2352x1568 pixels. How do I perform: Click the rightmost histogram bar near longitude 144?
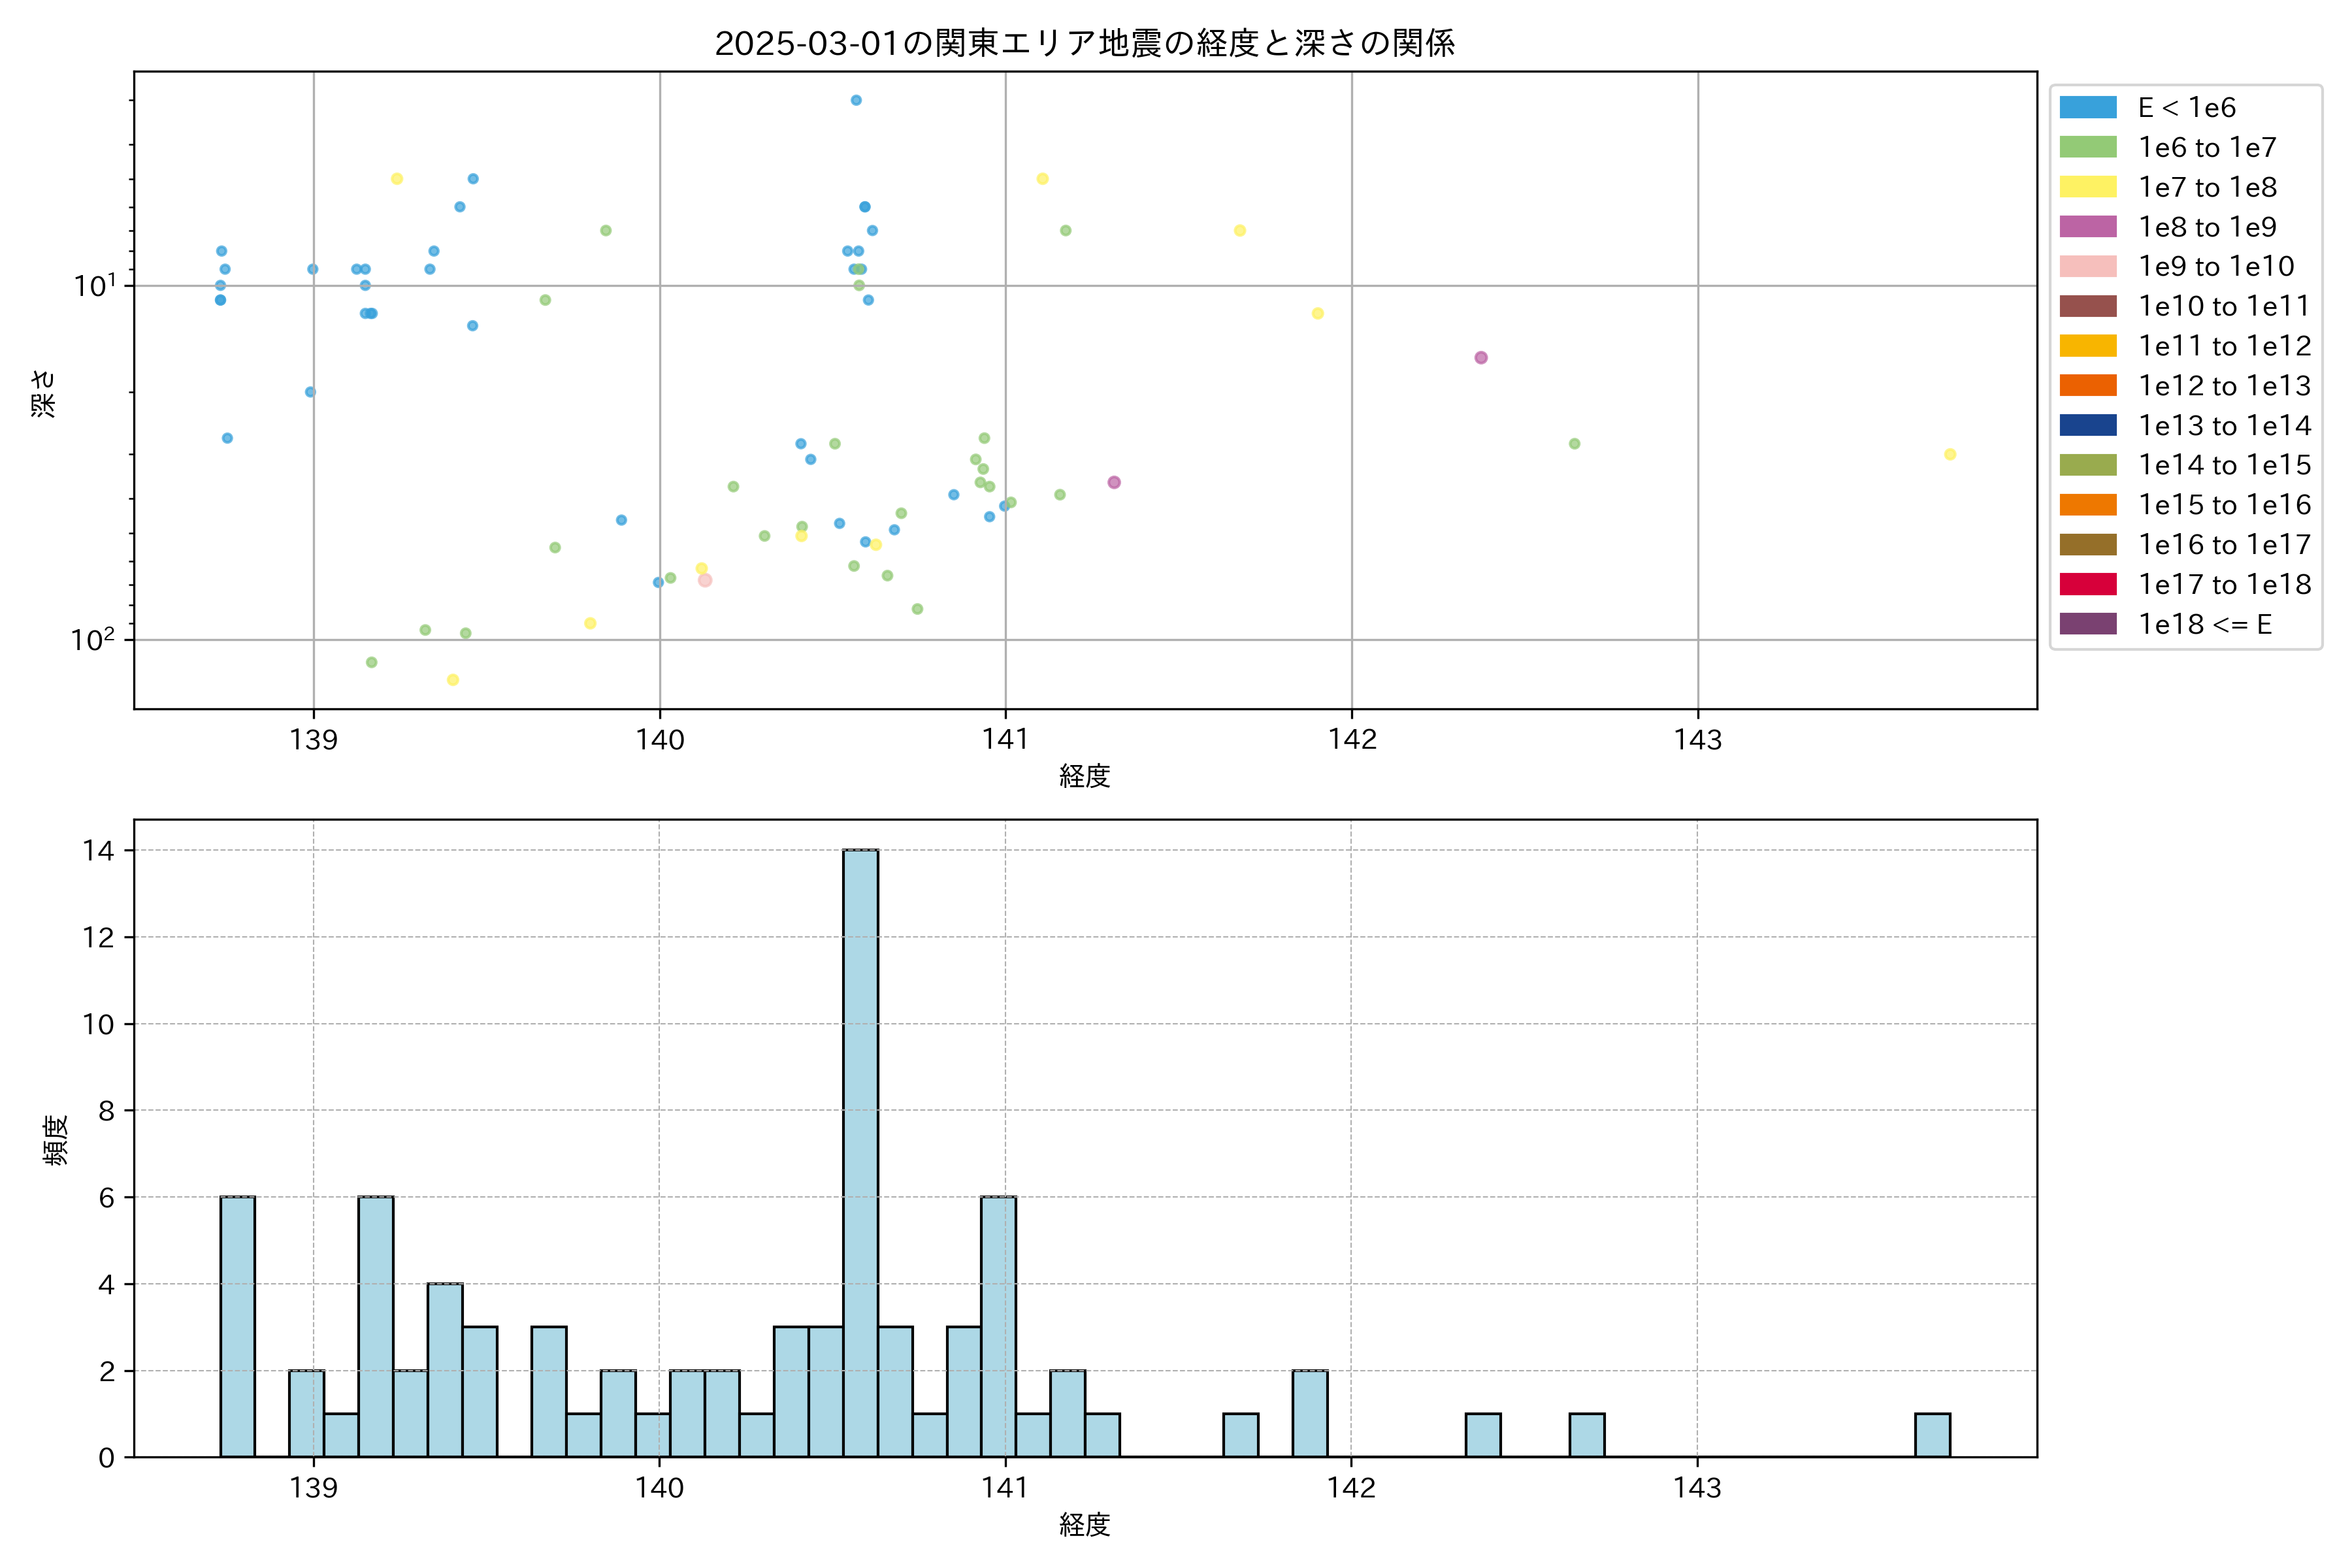[x=1932, y=1435]
